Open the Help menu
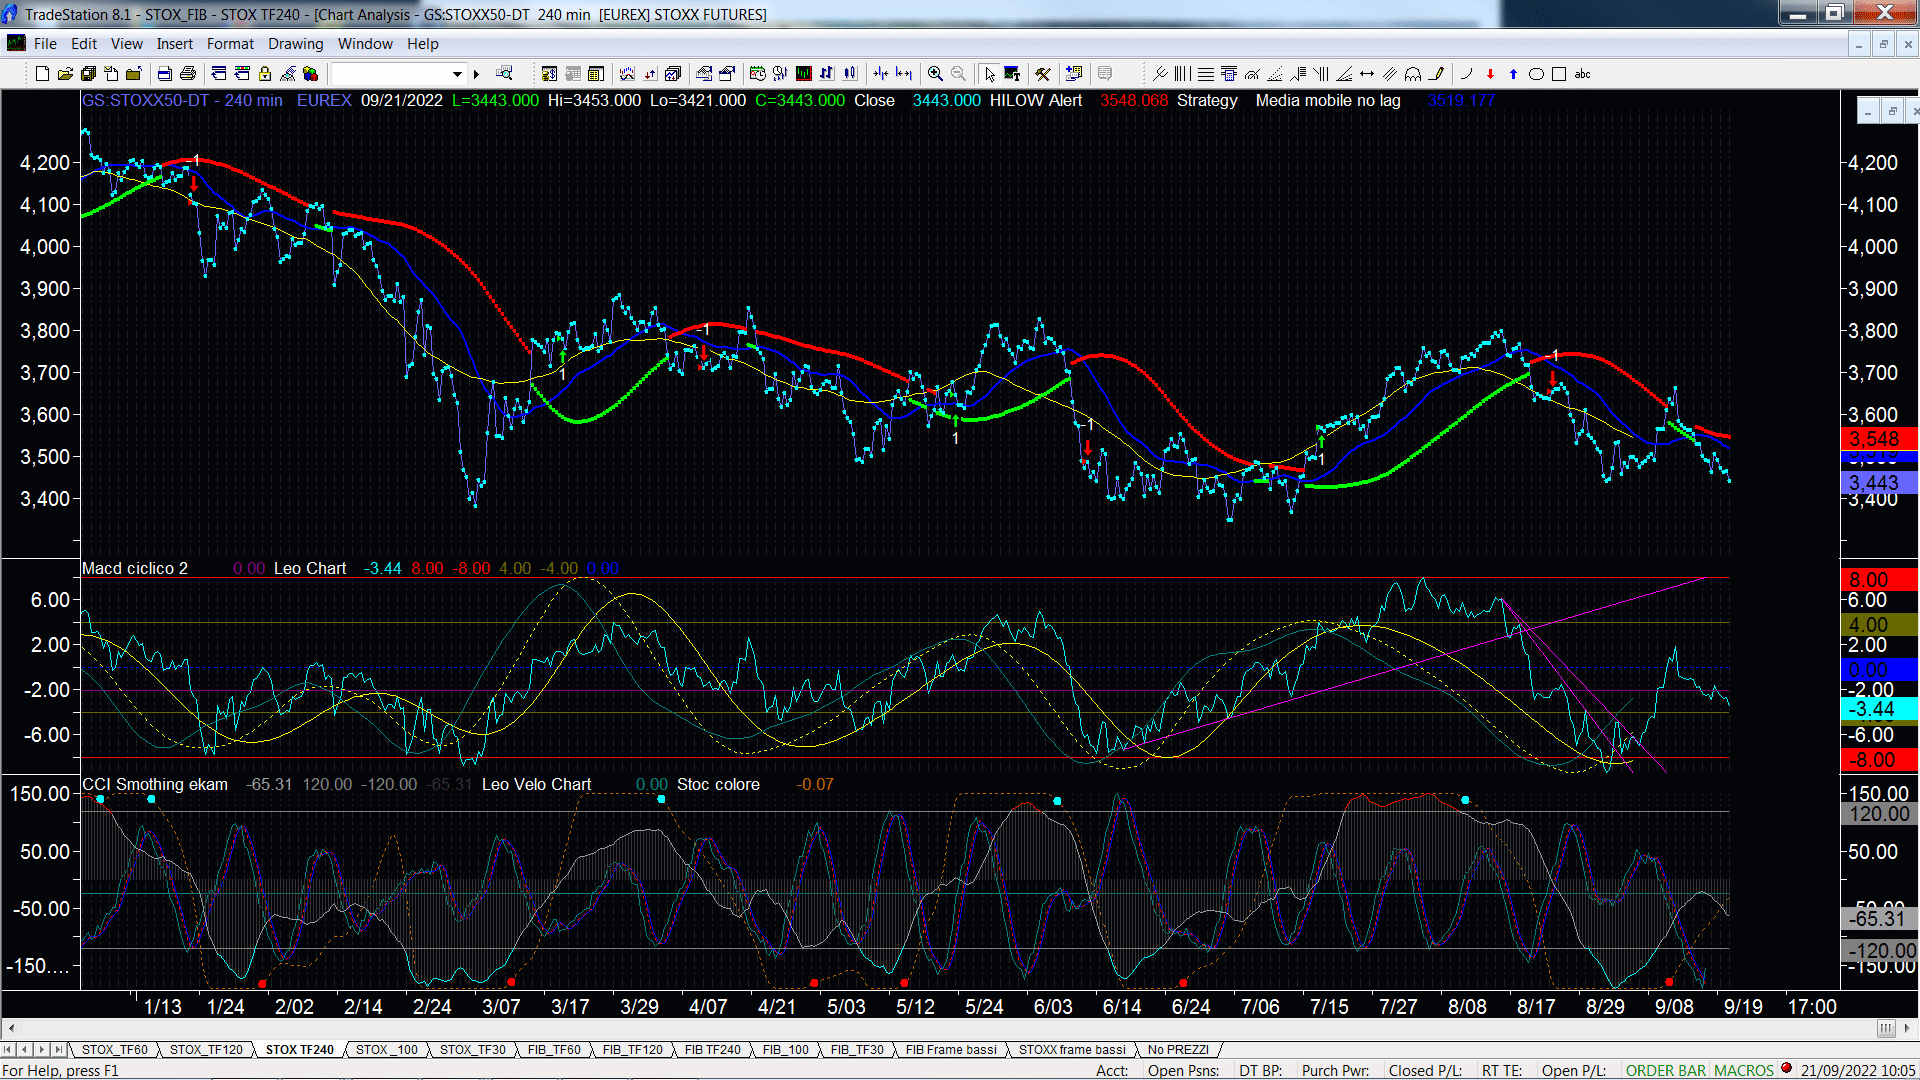The image size is (1920, 1080). (x=422, y=44)
